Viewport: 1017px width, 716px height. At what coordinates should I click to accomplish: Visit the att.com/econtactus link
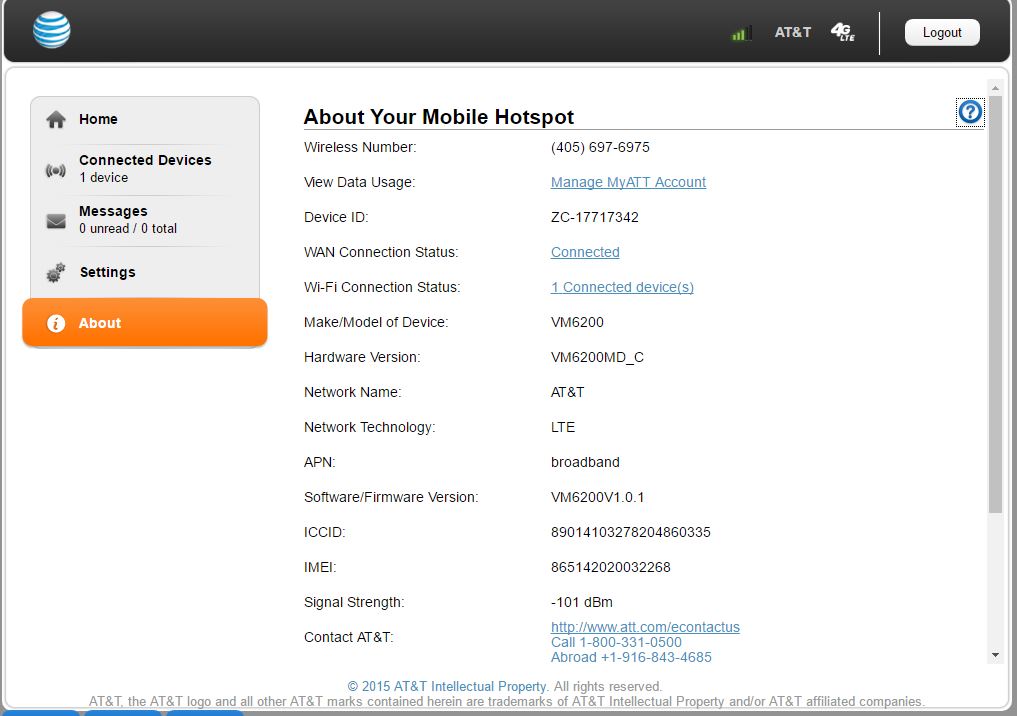click(x=645, y=627)
